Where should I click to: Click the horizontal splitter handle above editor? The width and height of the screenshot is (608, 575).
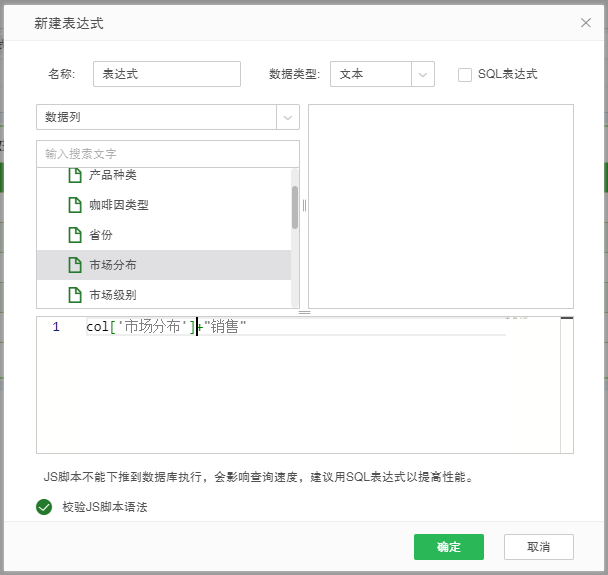pos(305,312)
